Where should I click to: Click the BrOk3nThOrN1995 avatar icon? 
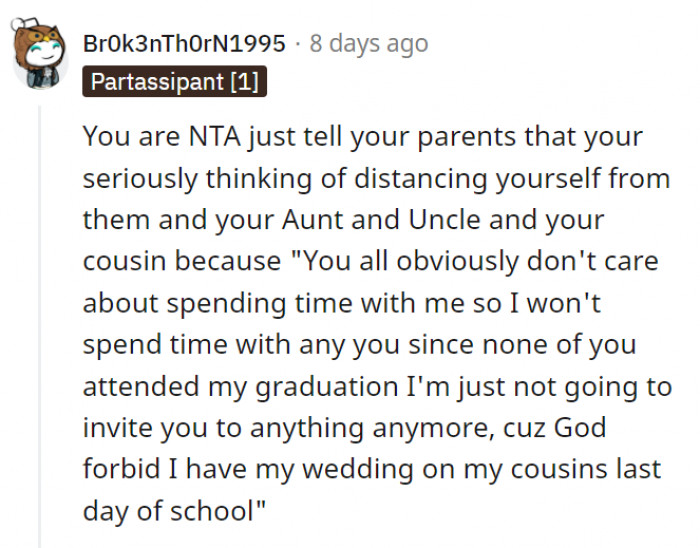(38, 54)
